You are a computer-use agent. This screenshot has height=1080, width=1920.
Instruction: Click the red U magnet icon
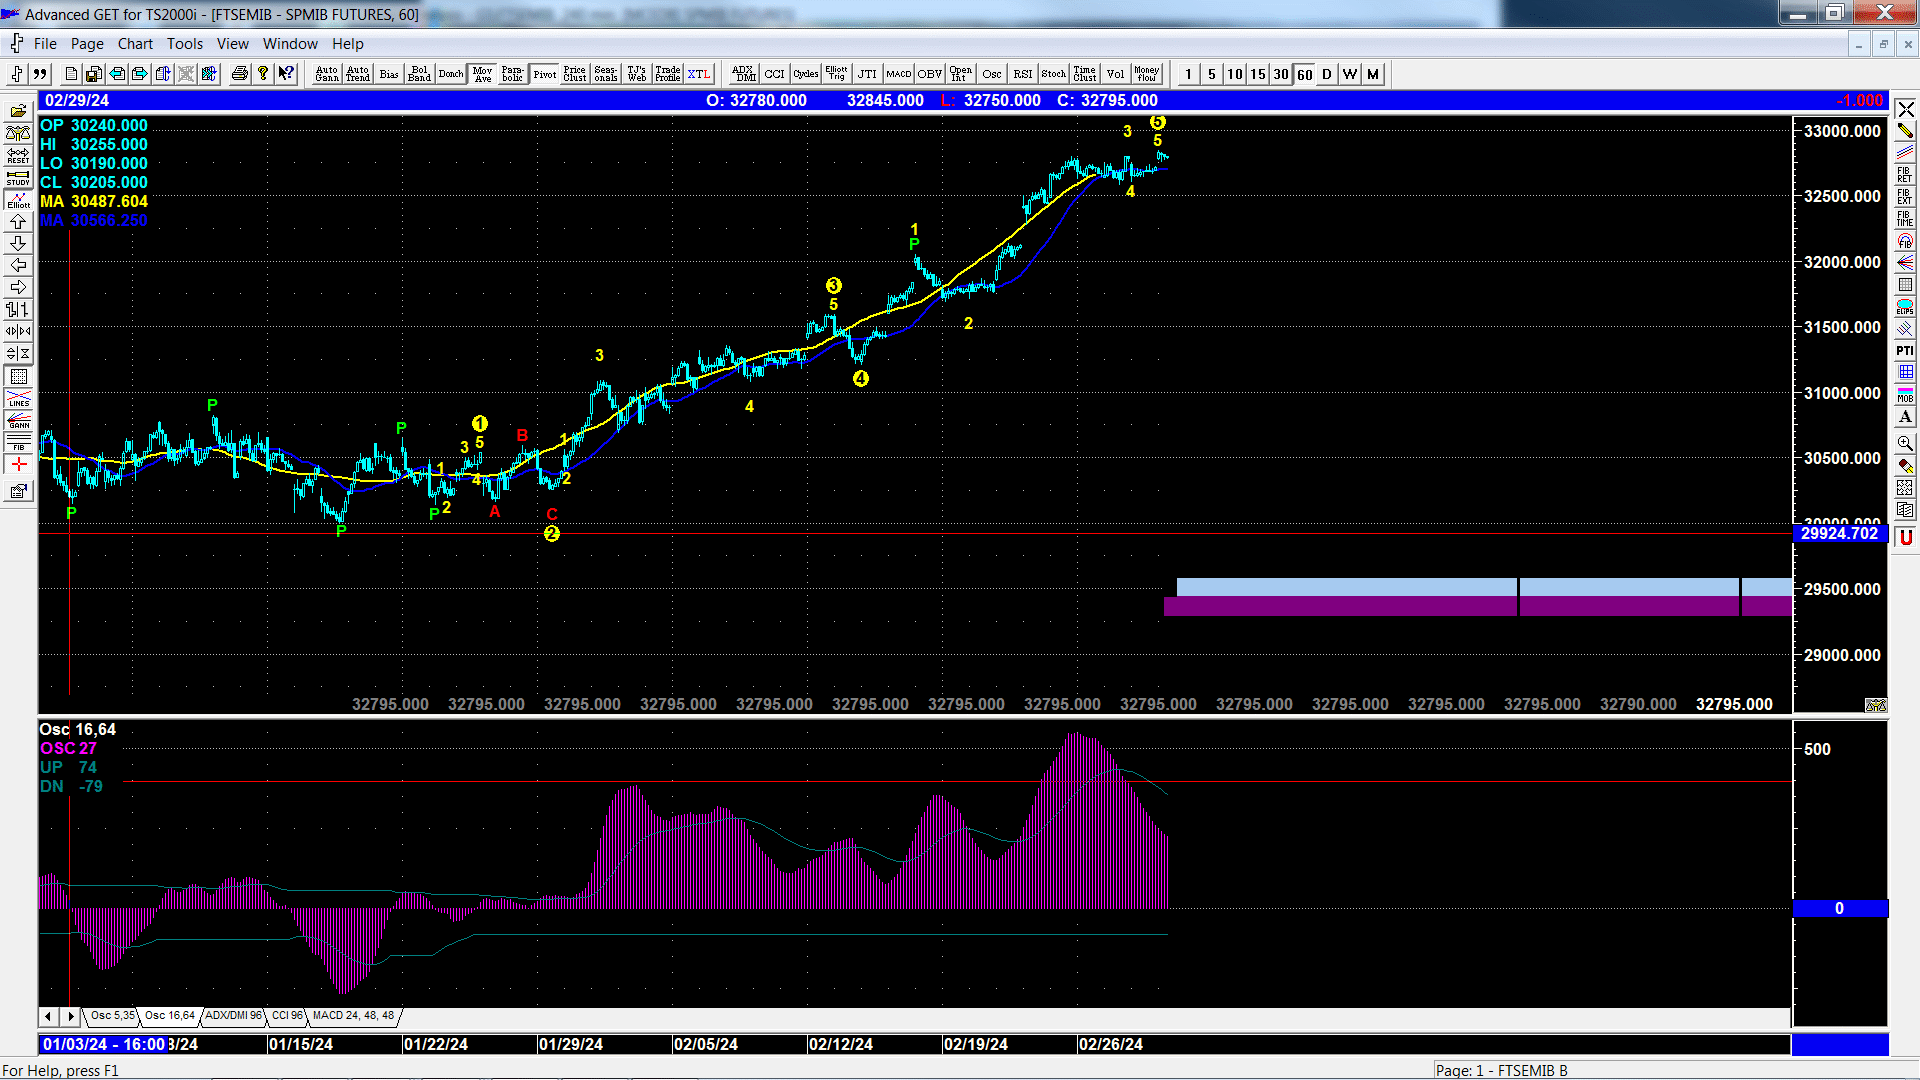(x=1905, y=537)
